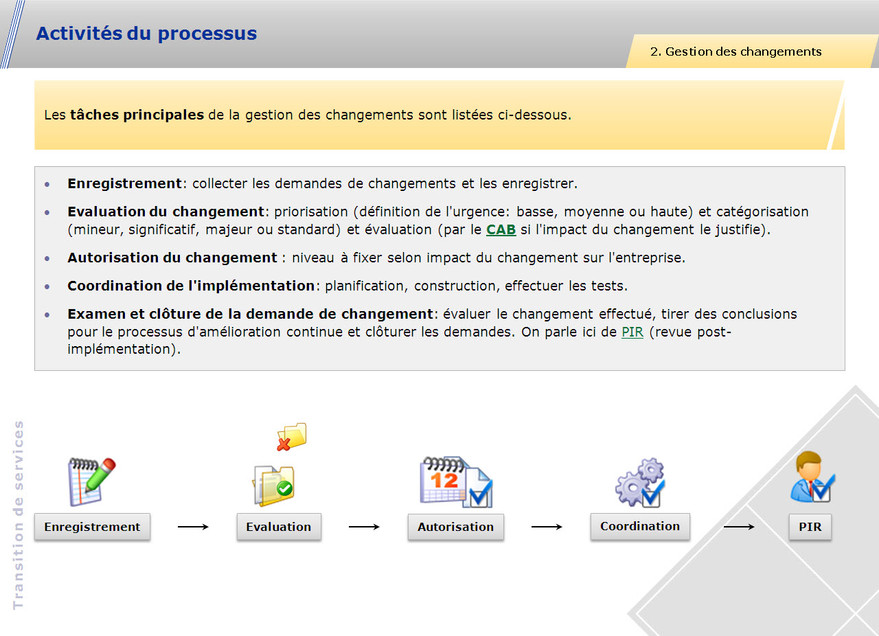Select the gears Coordination icon
This screenshot has height=636, width=879.
pyautogui.click(x=640, y=482)
